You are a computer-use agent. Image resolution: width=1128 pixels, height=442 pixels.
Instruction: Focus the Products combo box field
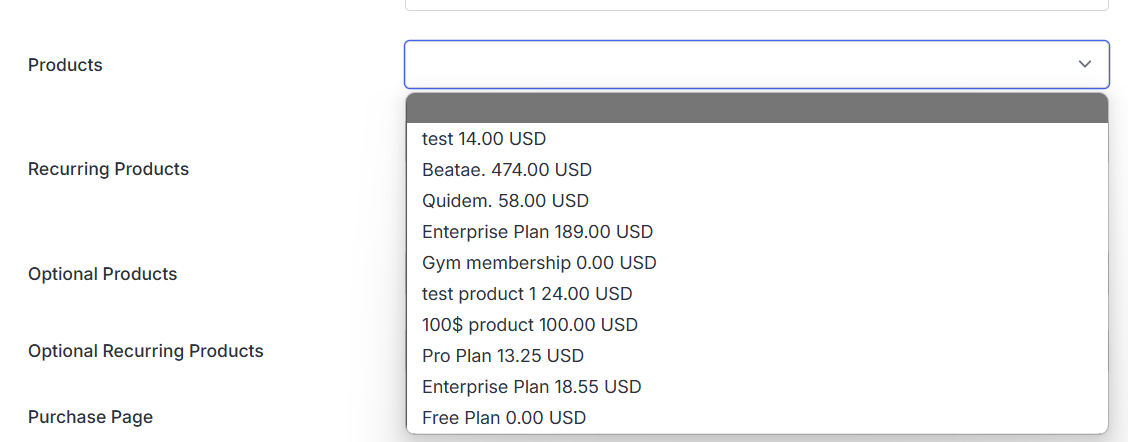tap(740, 64)
